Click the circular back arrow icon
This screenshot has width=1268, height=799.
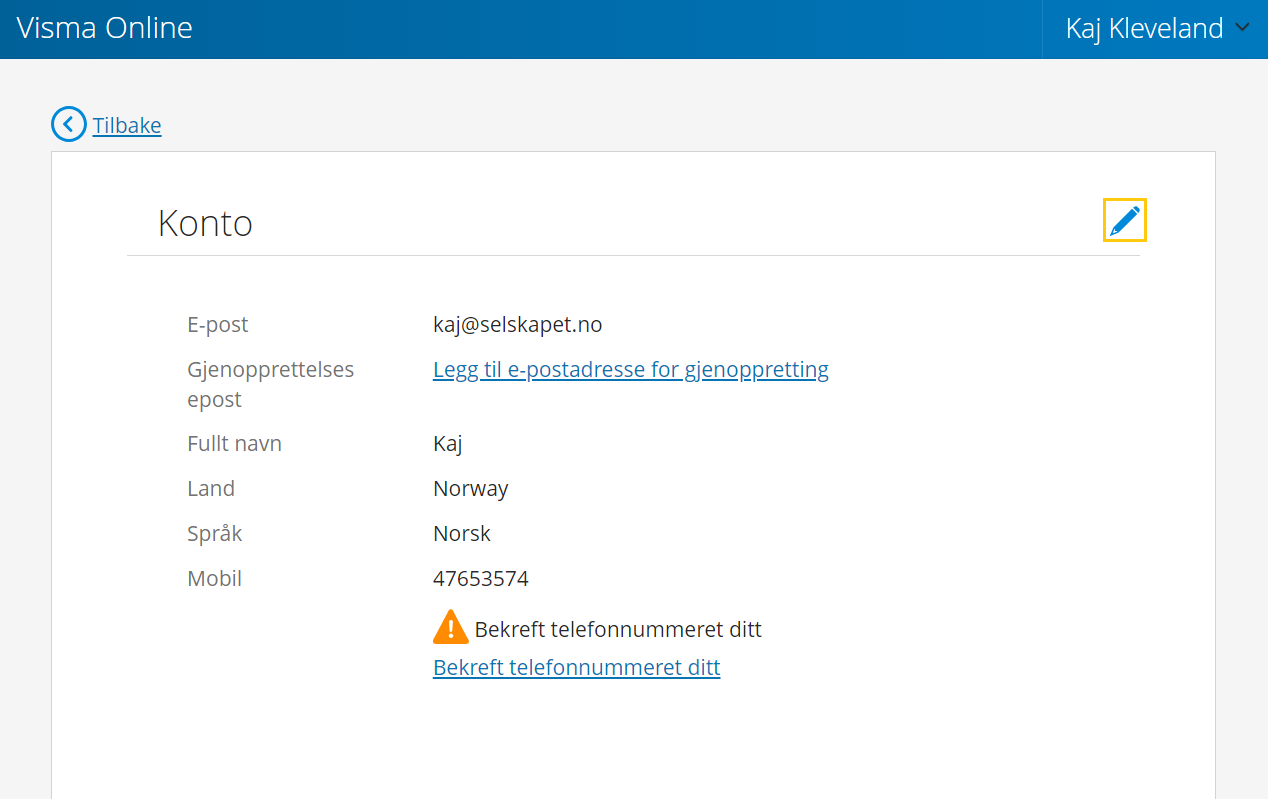(x=68, y=124)
